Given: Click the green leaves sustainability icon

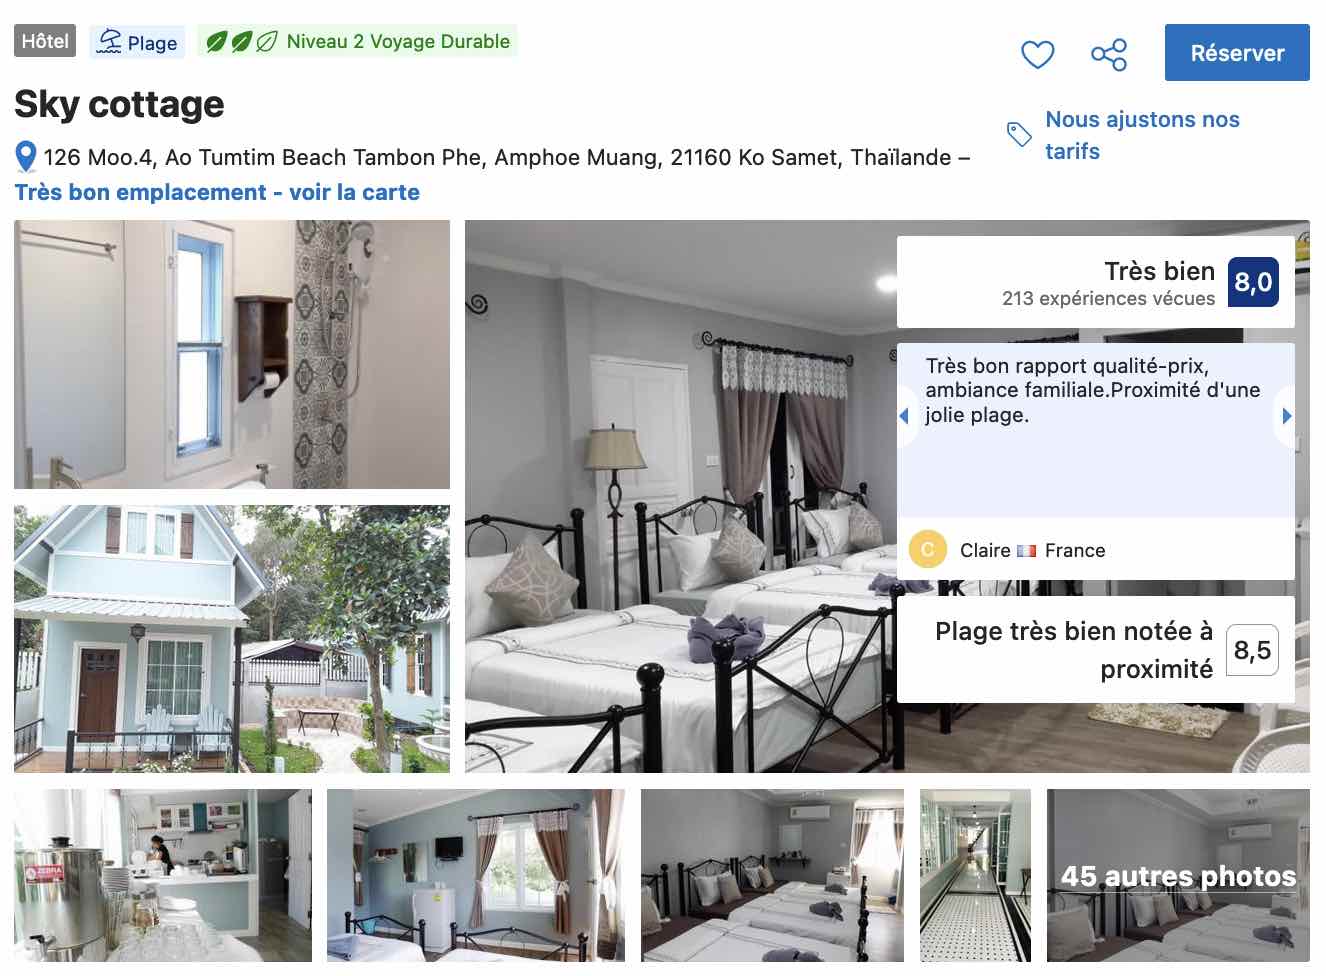Looking at the screenshot, I should point(241,42).
